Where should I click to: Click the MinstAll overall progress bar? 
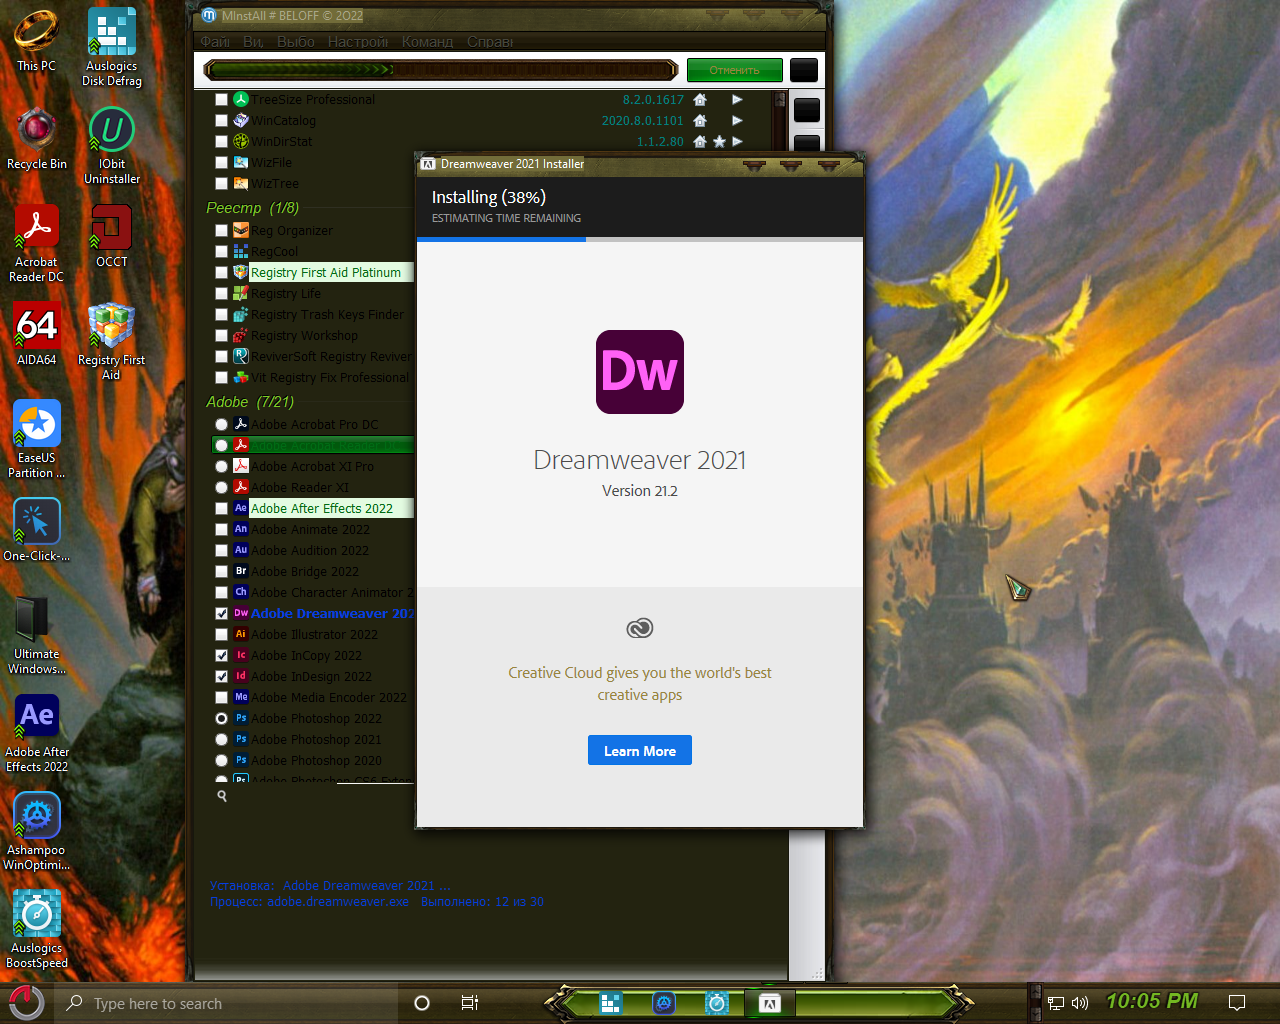click(441, 70)
